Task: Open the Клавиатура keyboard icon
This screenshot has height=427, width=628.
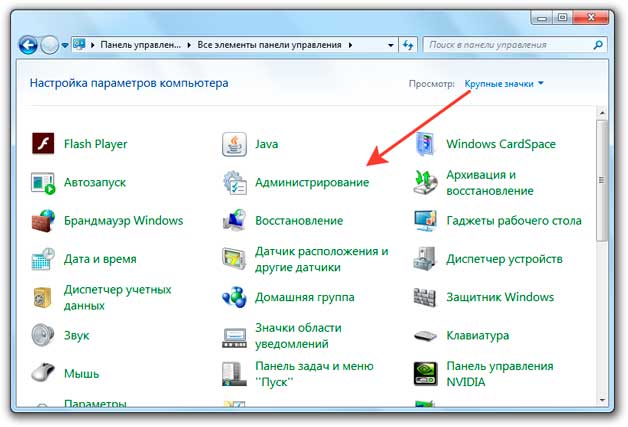Action: click(425, 336)
